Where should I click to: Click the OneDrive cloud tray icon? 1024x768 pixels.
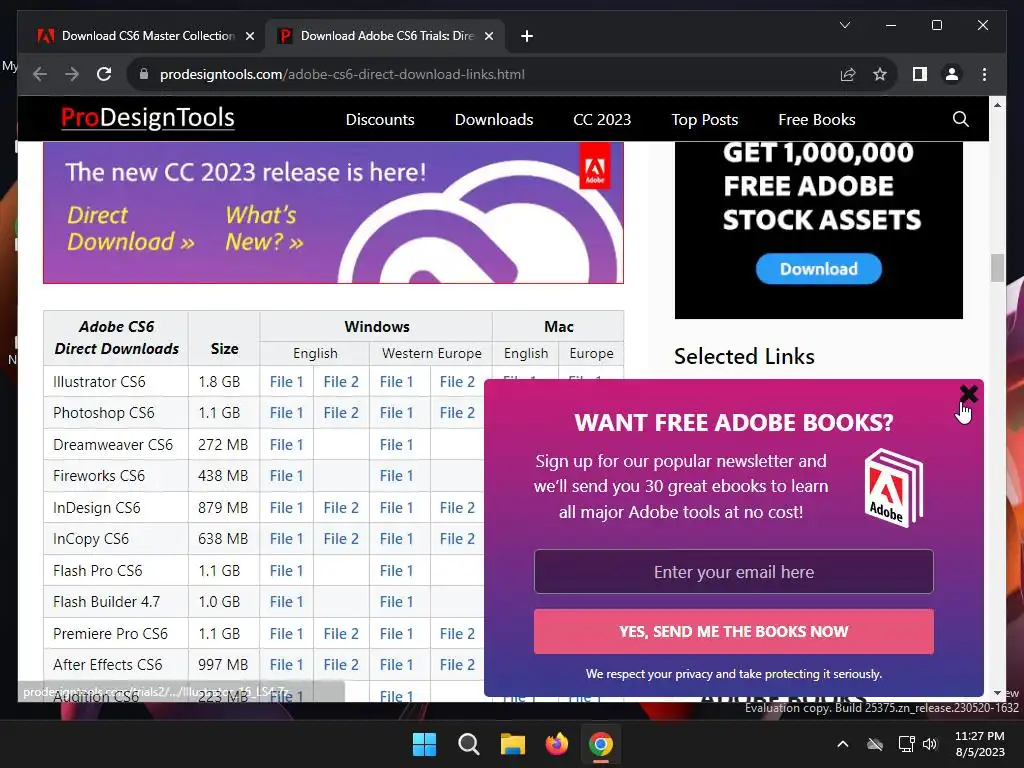click(875, 744)
